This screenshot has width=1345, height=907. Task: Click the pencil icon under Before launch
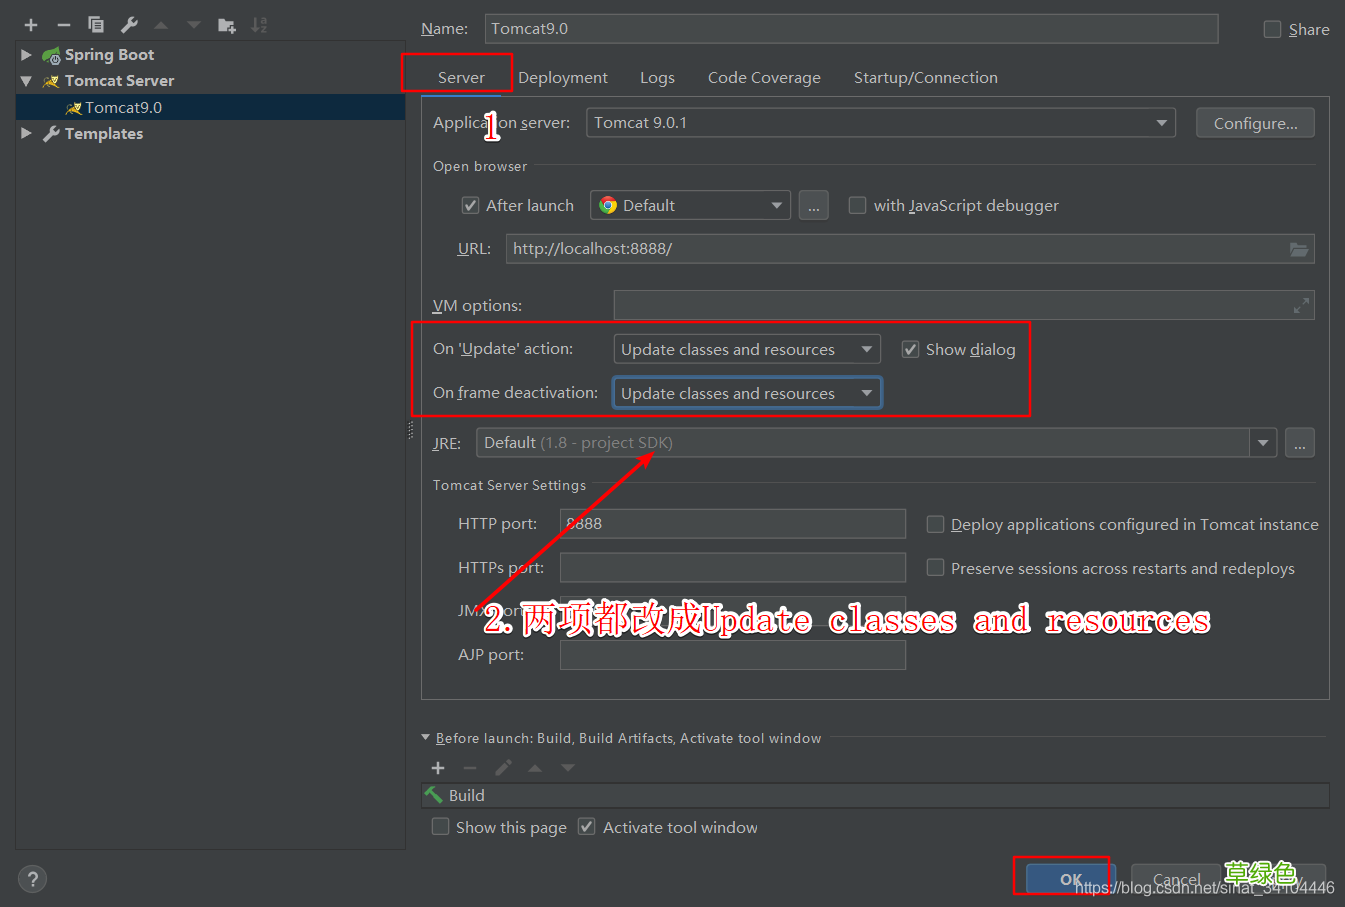(502, 768)
